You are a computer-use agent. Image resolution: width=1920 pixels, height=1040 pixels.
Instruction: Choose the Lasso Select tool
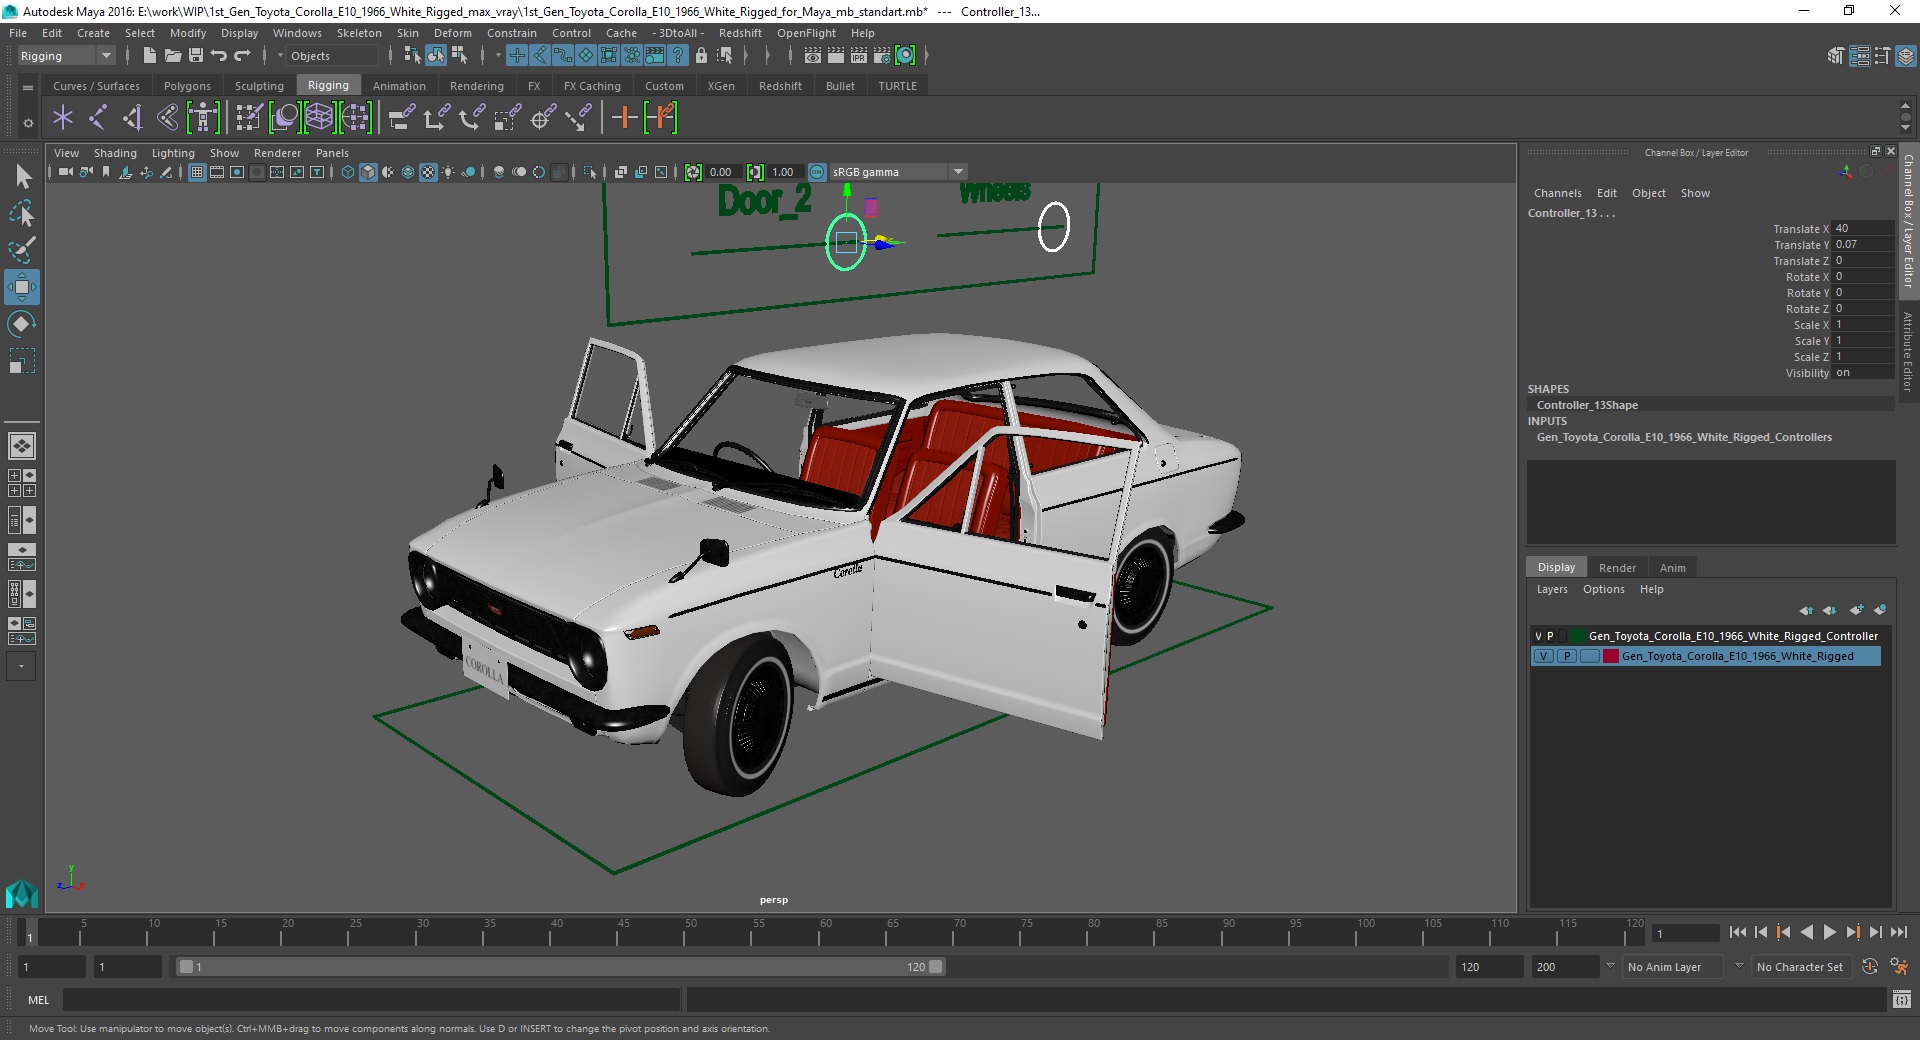click(22, 213)
